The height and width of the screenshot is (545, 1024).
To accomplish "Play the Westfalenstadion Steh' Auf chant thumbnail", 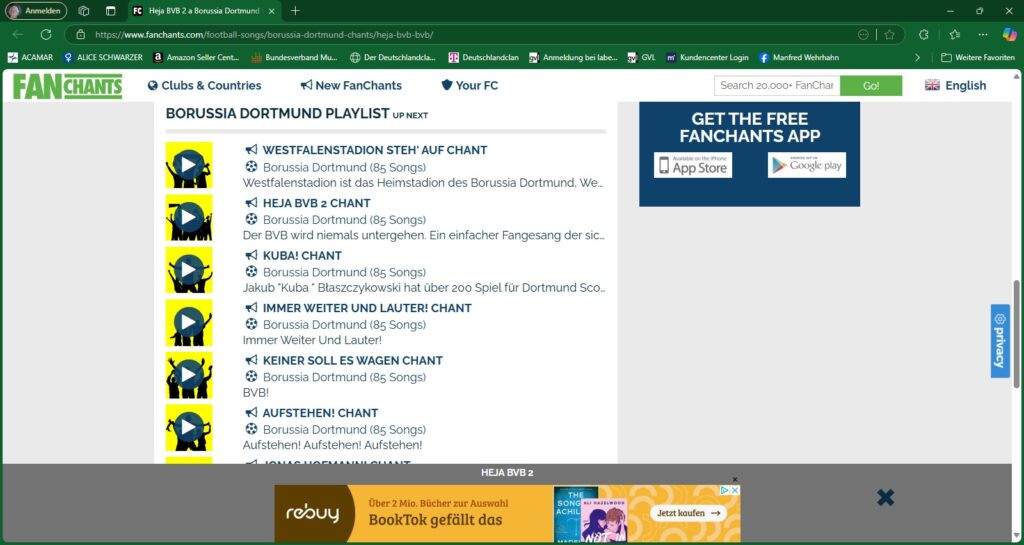I will [x=189, y=165].
